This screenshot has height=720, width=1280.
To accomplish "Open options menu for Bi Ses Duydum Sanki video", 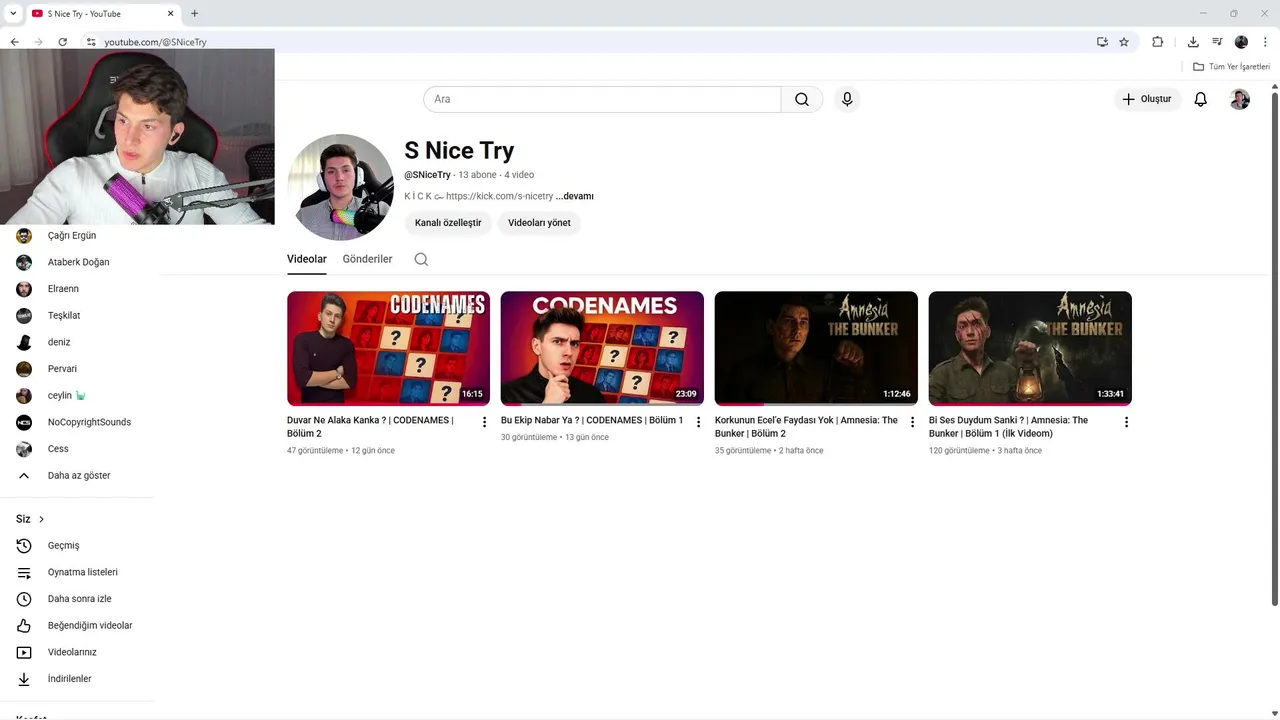I will pyautogui.click(x=1126, y=422).
